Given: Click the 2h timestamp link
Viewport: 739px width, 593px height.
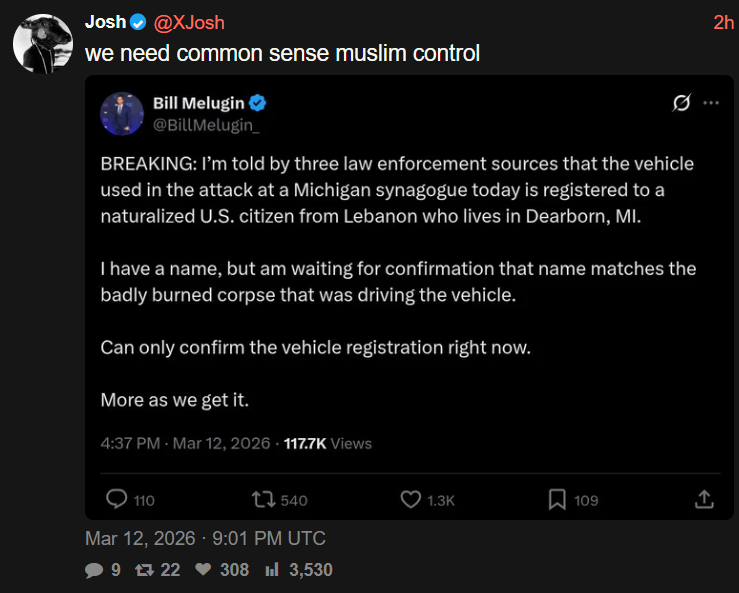Looking at the screenshot, I should coord(723,22).
